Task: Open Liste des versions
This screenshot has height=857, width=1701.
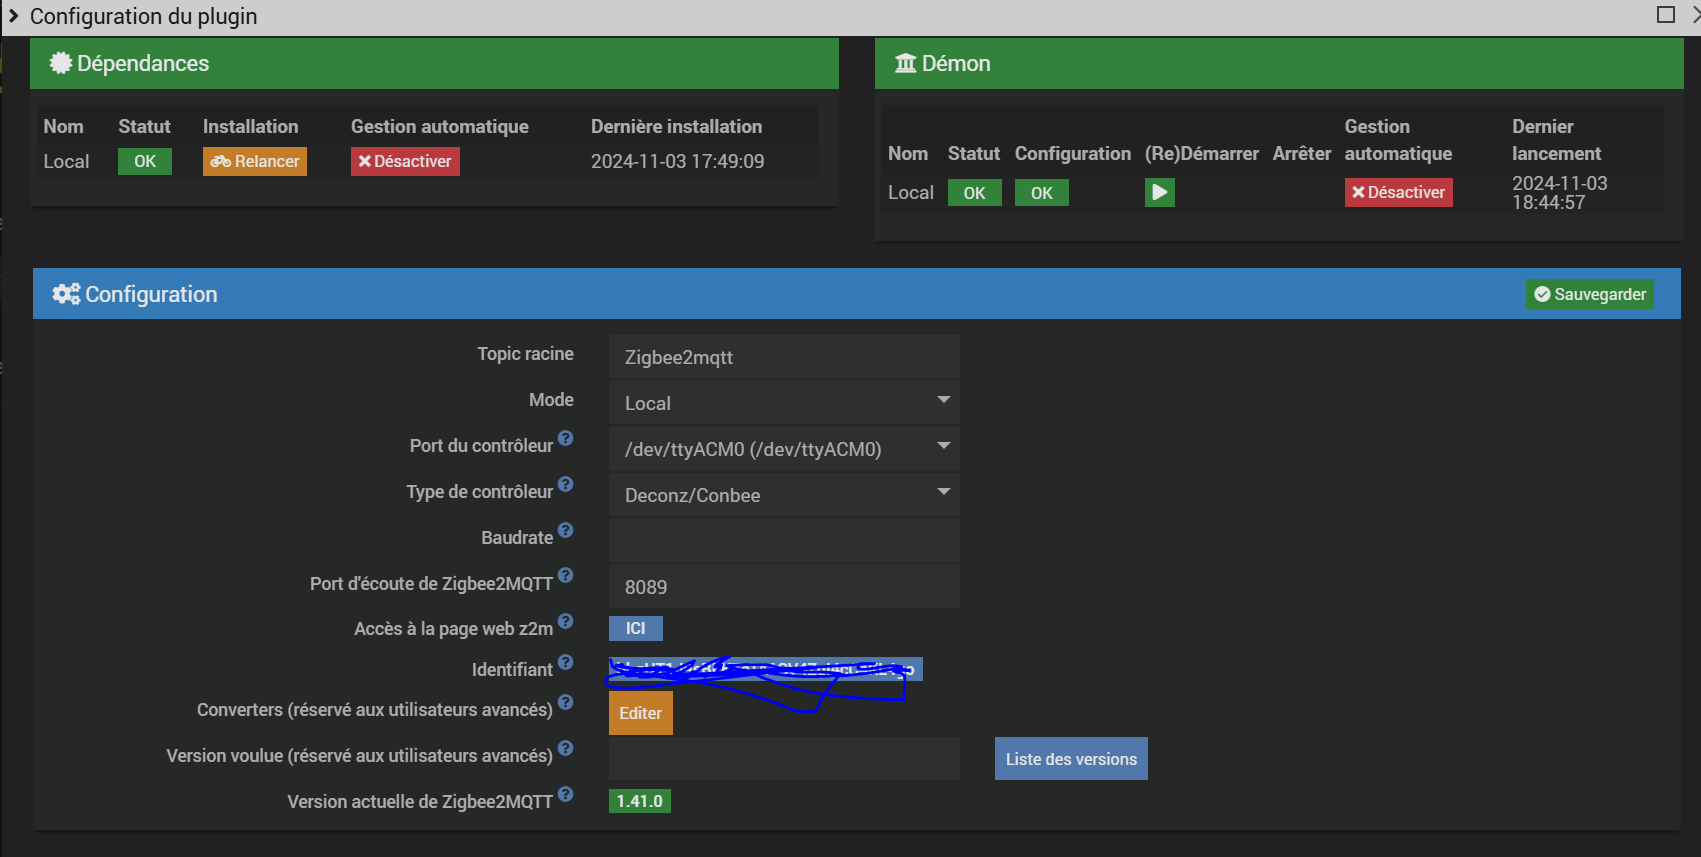Action: click(x=1070, y=759)
